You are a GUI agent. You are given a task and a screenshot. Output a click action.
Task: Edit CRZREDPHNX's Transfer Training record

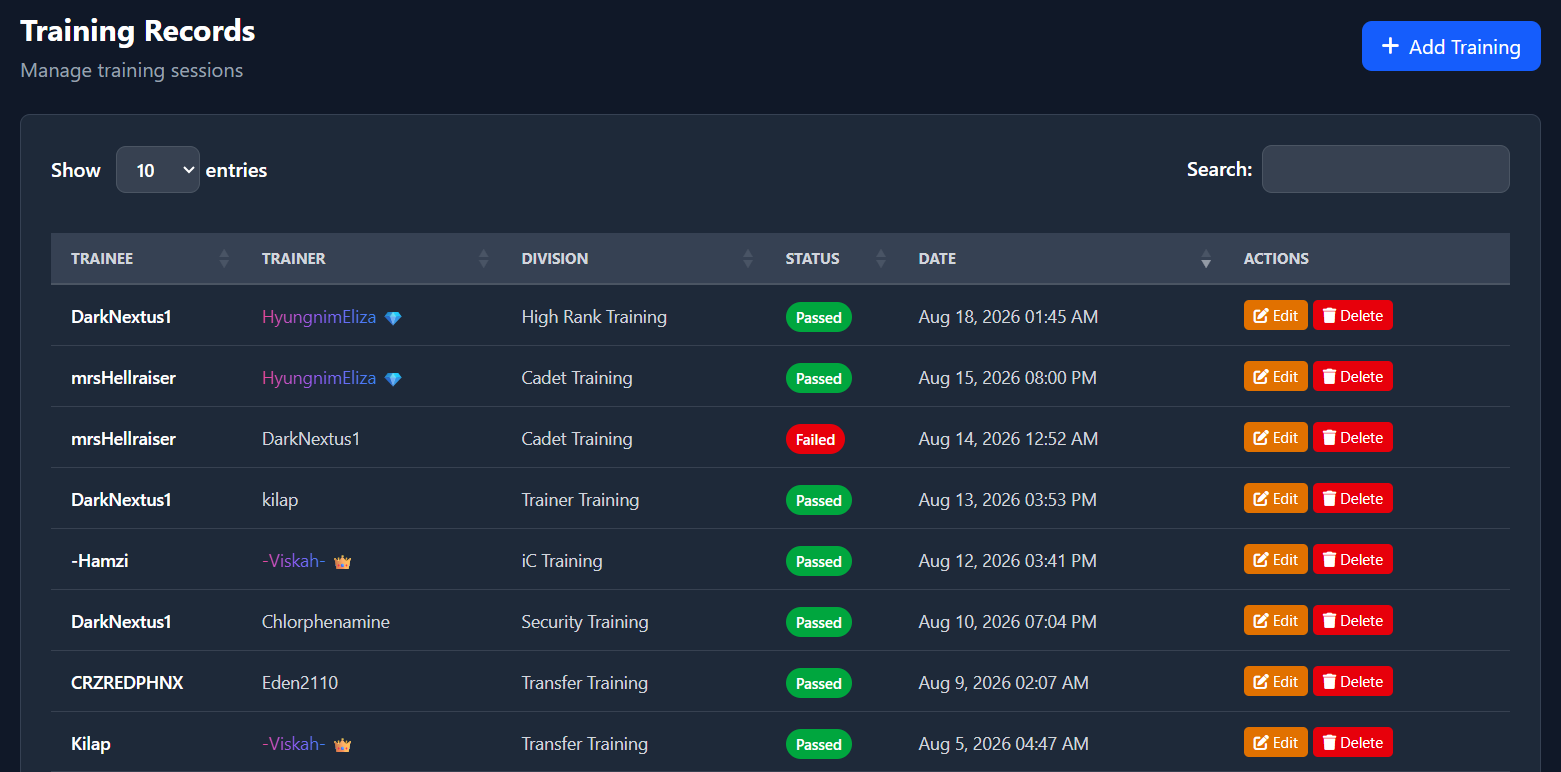1275,681
